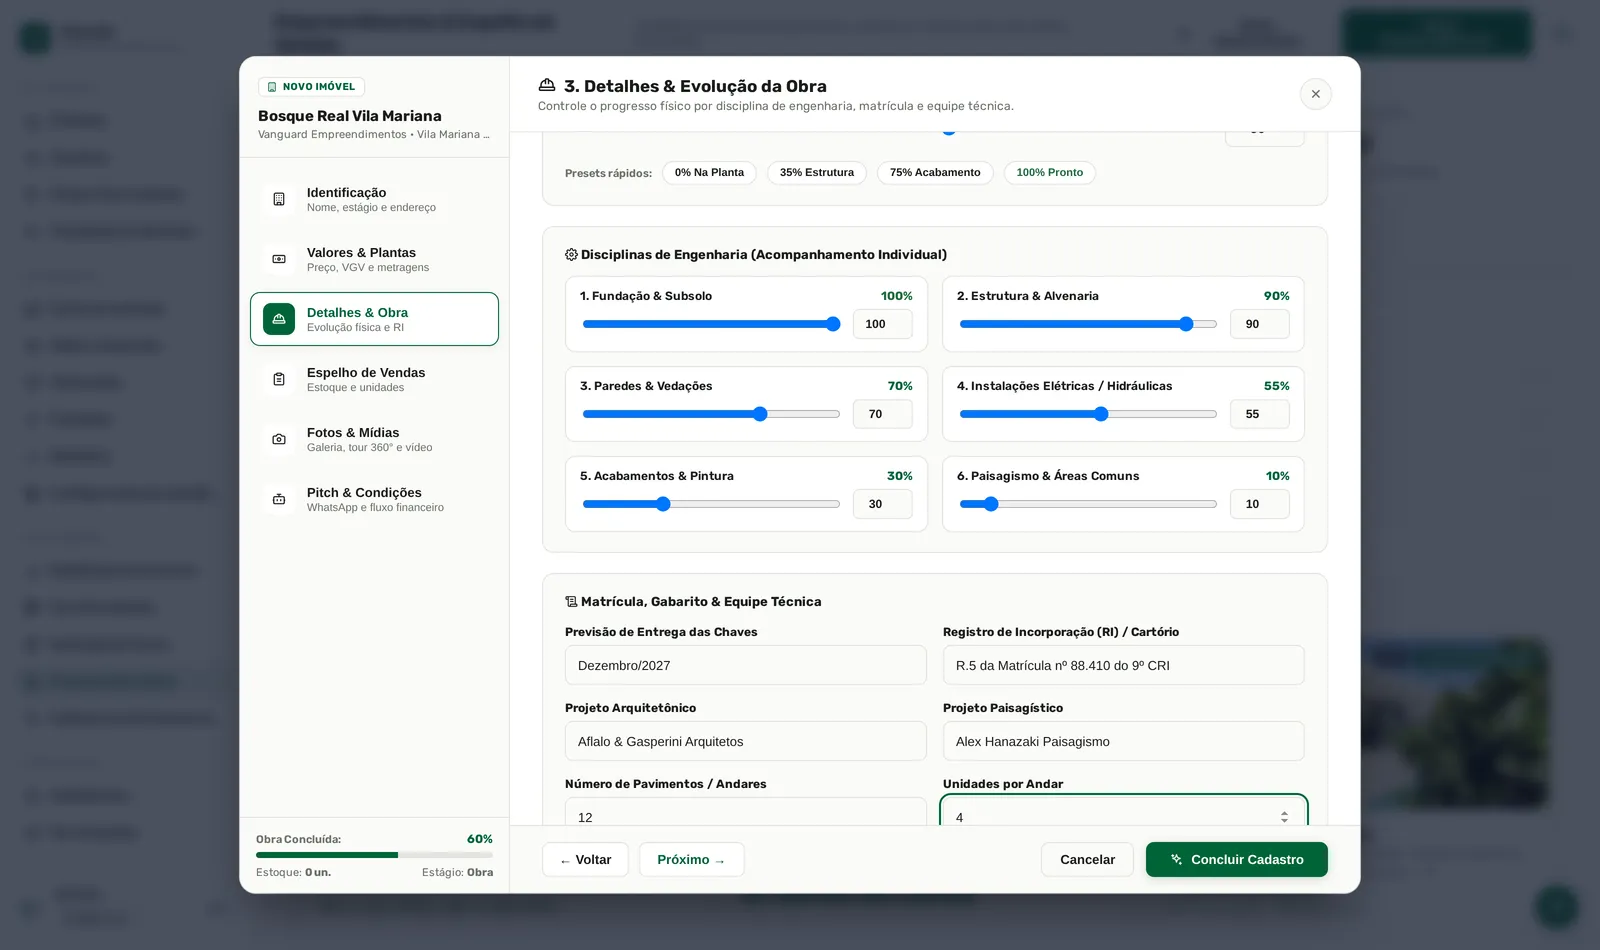Click the Estrutura & Alvenaria value field

1259,324
